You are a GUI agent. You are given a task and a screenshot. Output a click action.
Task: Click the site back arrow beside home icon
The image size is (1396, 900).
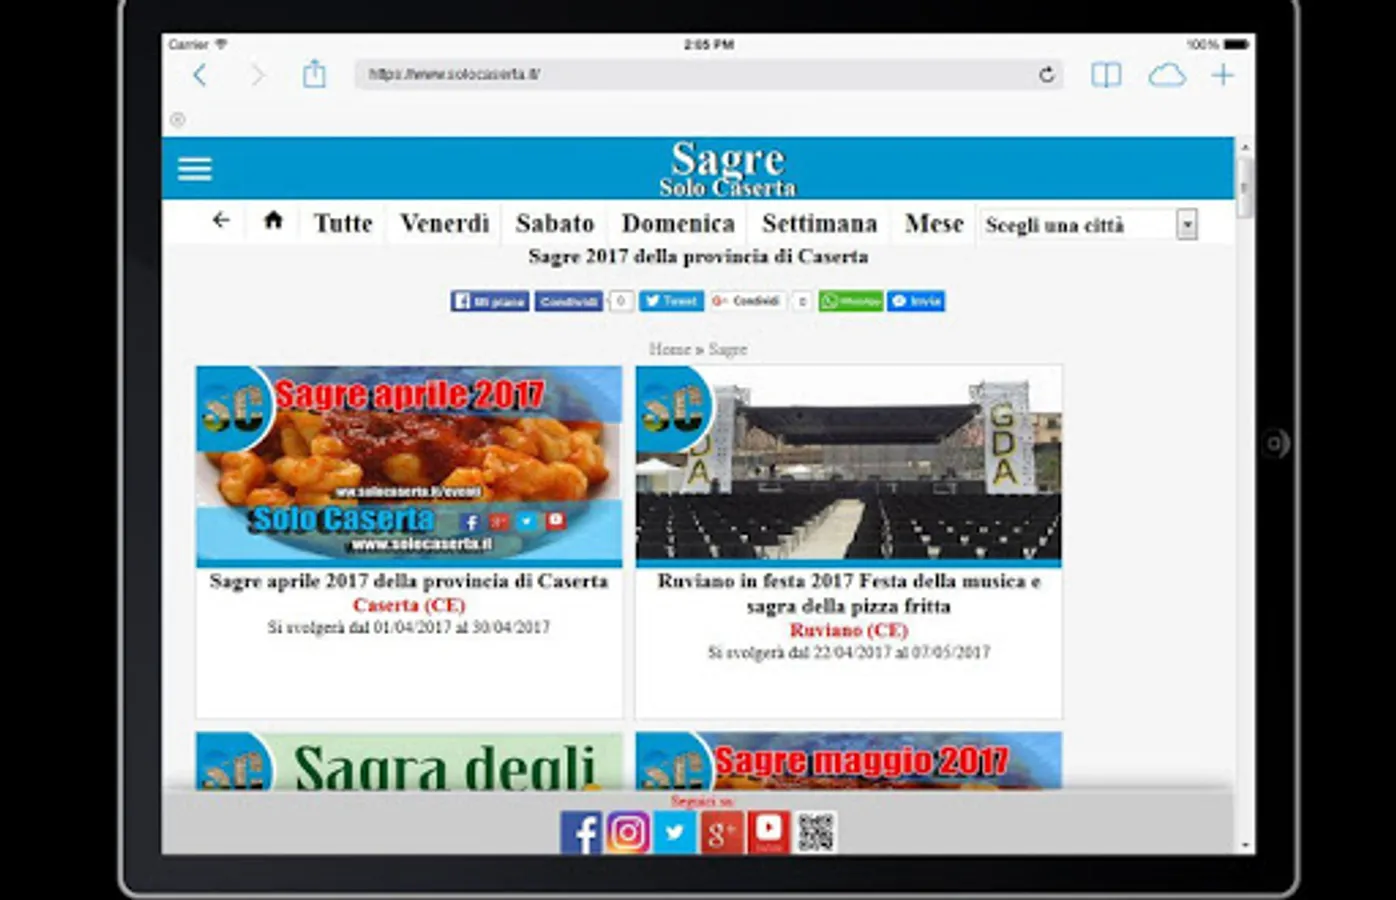[221, 221]
